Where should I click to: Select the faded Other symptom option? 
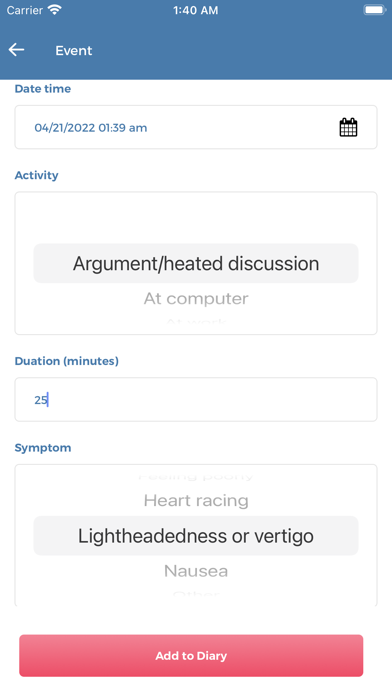pos(196,594)
